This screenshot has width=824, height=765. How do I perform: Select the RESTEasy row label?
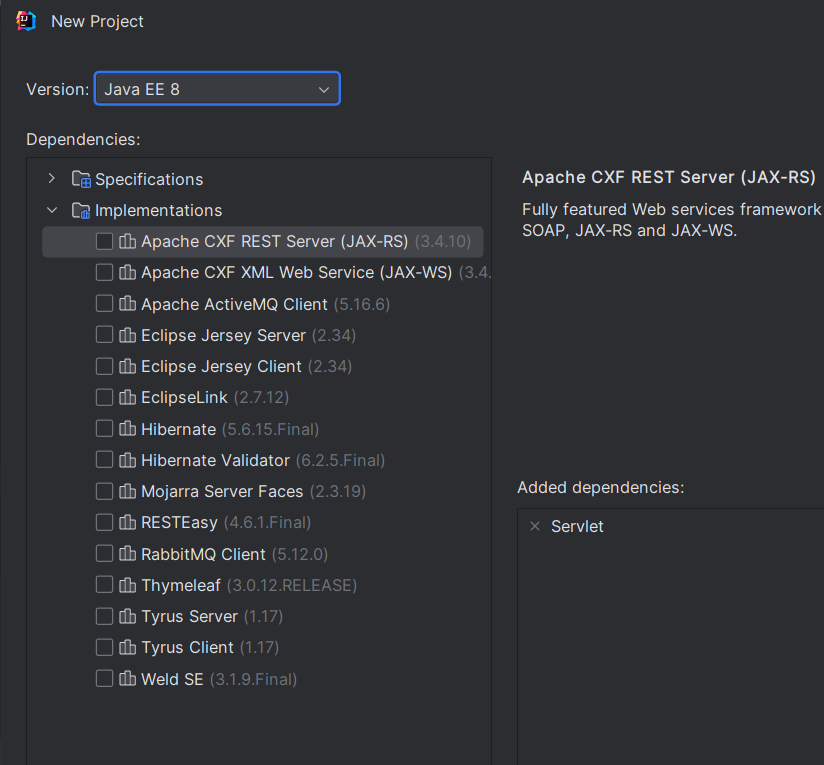tap(179, 522)
